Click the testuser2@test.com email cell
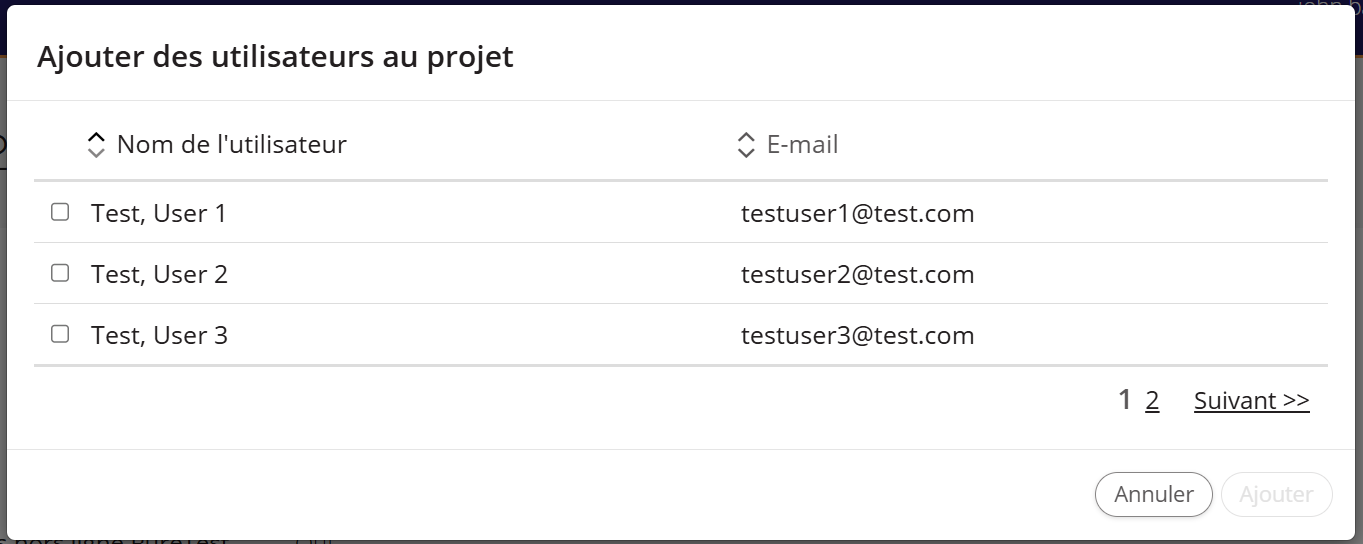This screenshot has width=1363, height=544. tap(858, 274)
